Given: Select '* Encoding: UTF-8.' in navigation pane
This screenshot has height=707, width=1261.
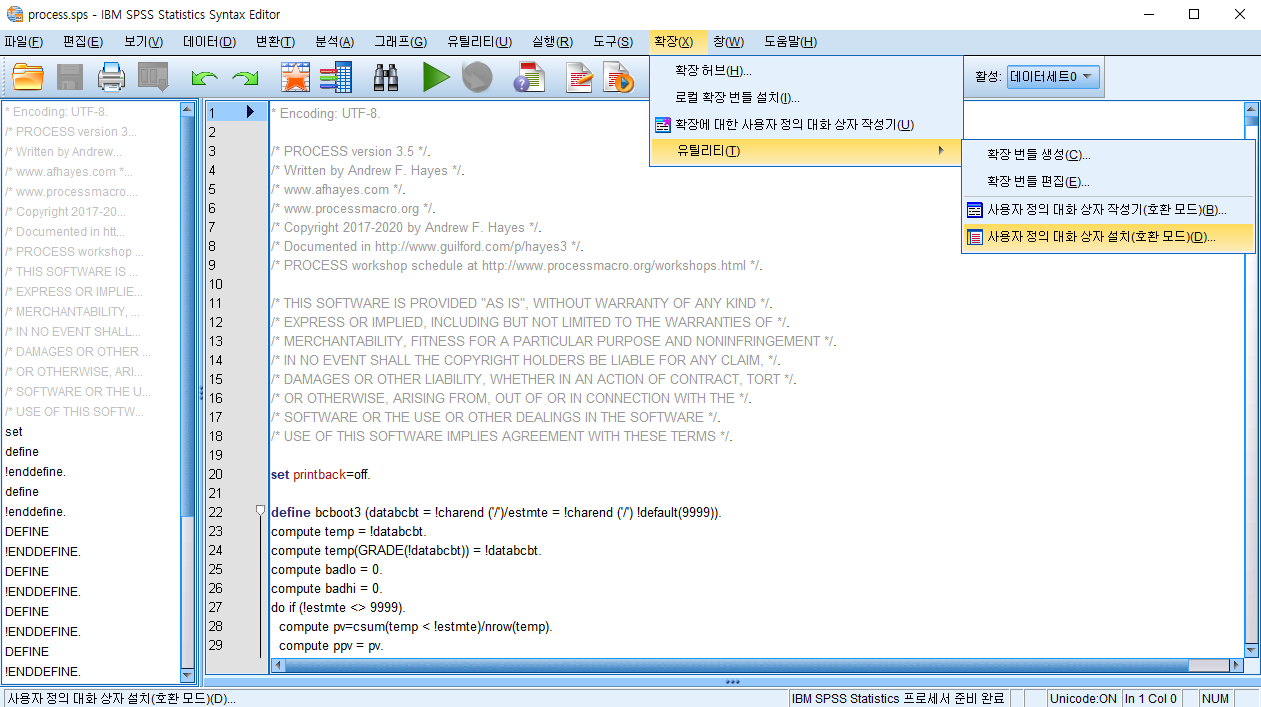Looking at the screenshot, I should pyautogui.click(x=56, y=112).
